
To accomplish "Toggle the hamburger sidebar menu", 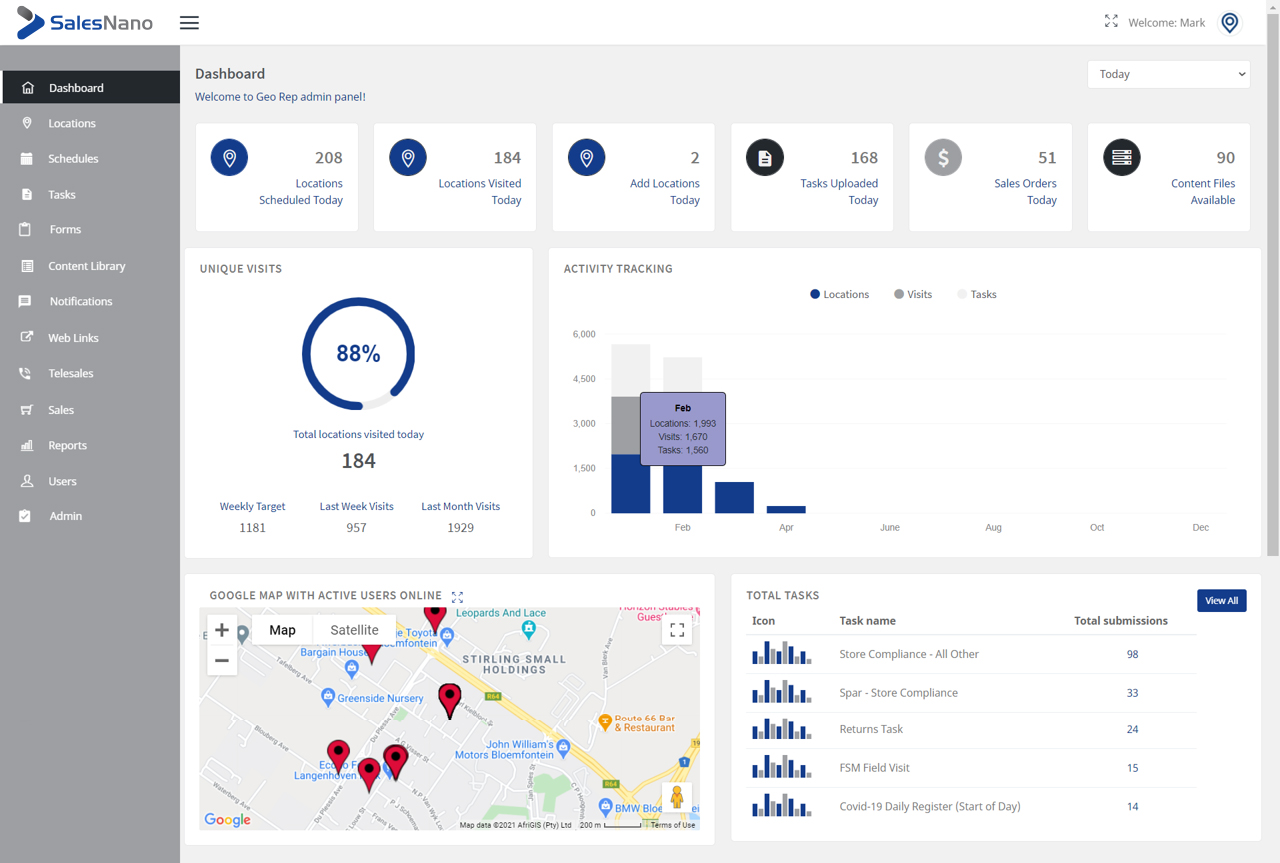I will (189, 23).
